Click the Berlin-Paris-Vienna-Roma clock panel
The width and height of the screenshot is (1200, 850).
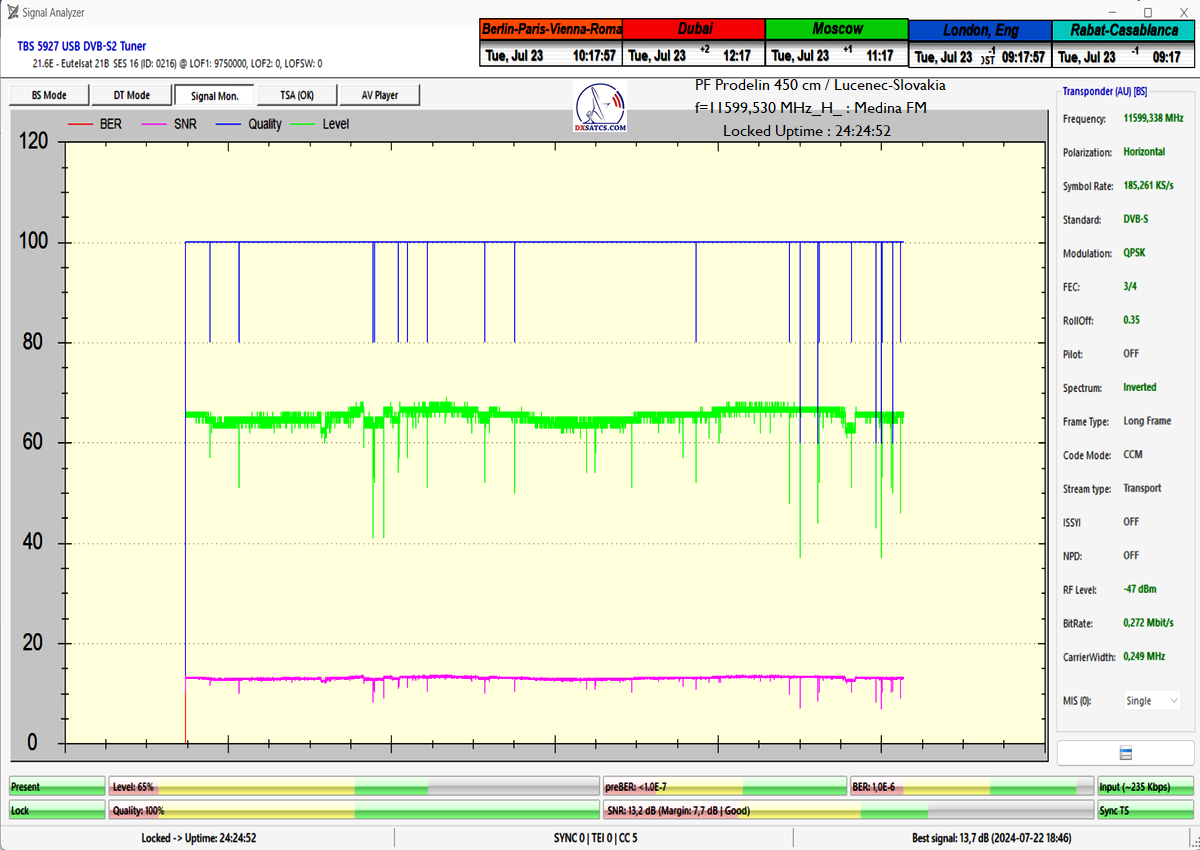551,42
